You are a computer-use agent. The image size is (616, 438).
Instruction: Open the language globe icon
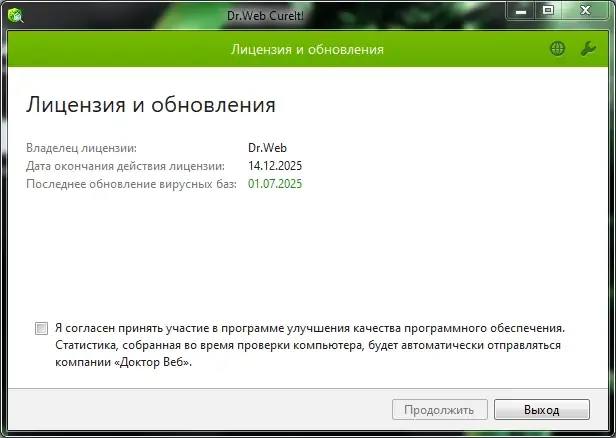[557, 49]
